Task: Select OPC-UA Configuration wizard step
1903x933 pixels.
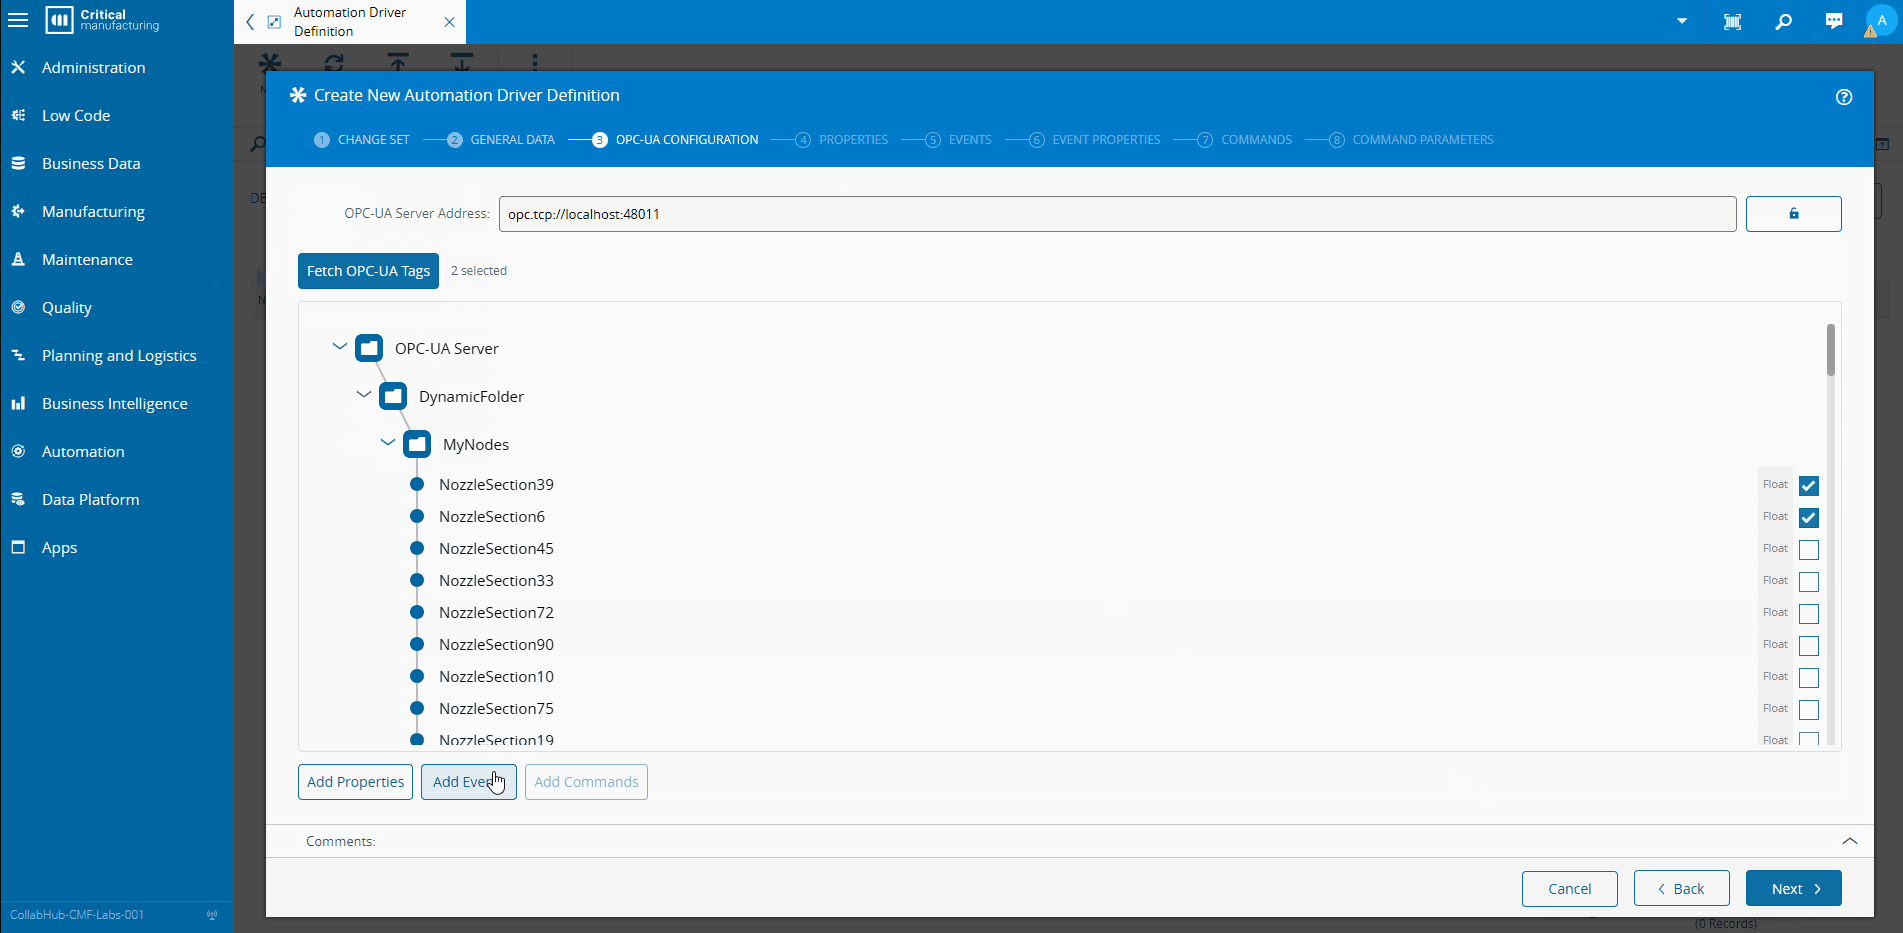Action: pyautogui.click(x=675, y=140)
